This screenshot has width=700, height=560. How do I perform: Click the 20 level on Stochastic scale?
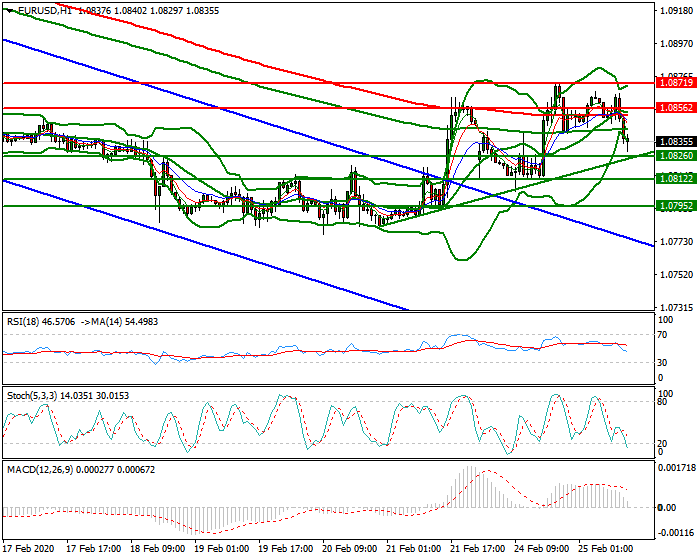(x=662, y=444)
